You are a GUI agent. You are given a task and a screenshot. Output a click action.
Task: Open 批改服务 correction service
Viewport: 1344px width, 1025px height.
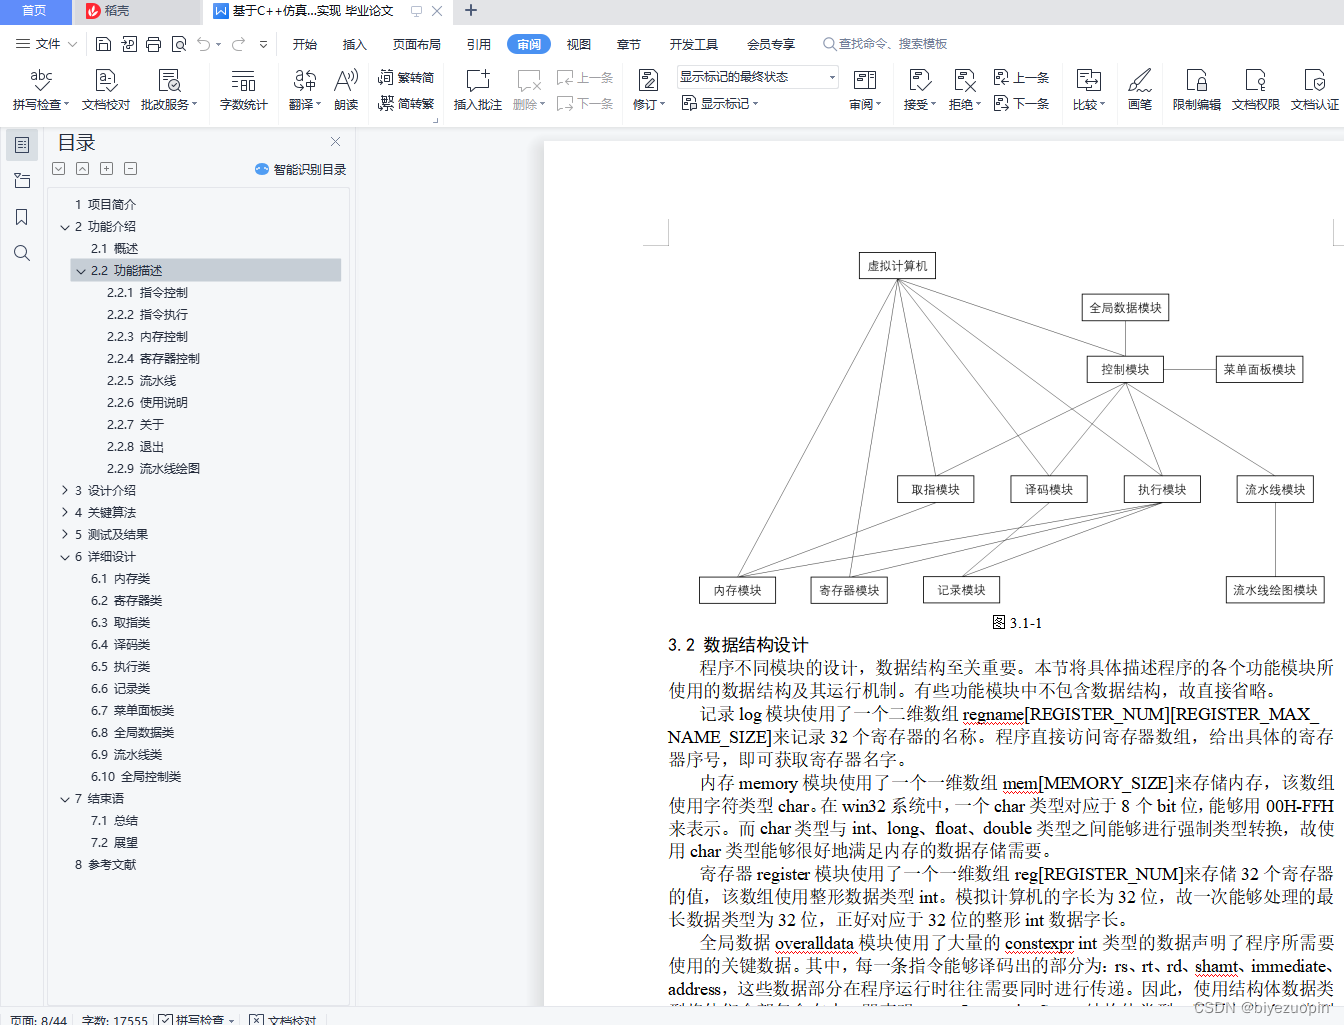coord(169,89)
